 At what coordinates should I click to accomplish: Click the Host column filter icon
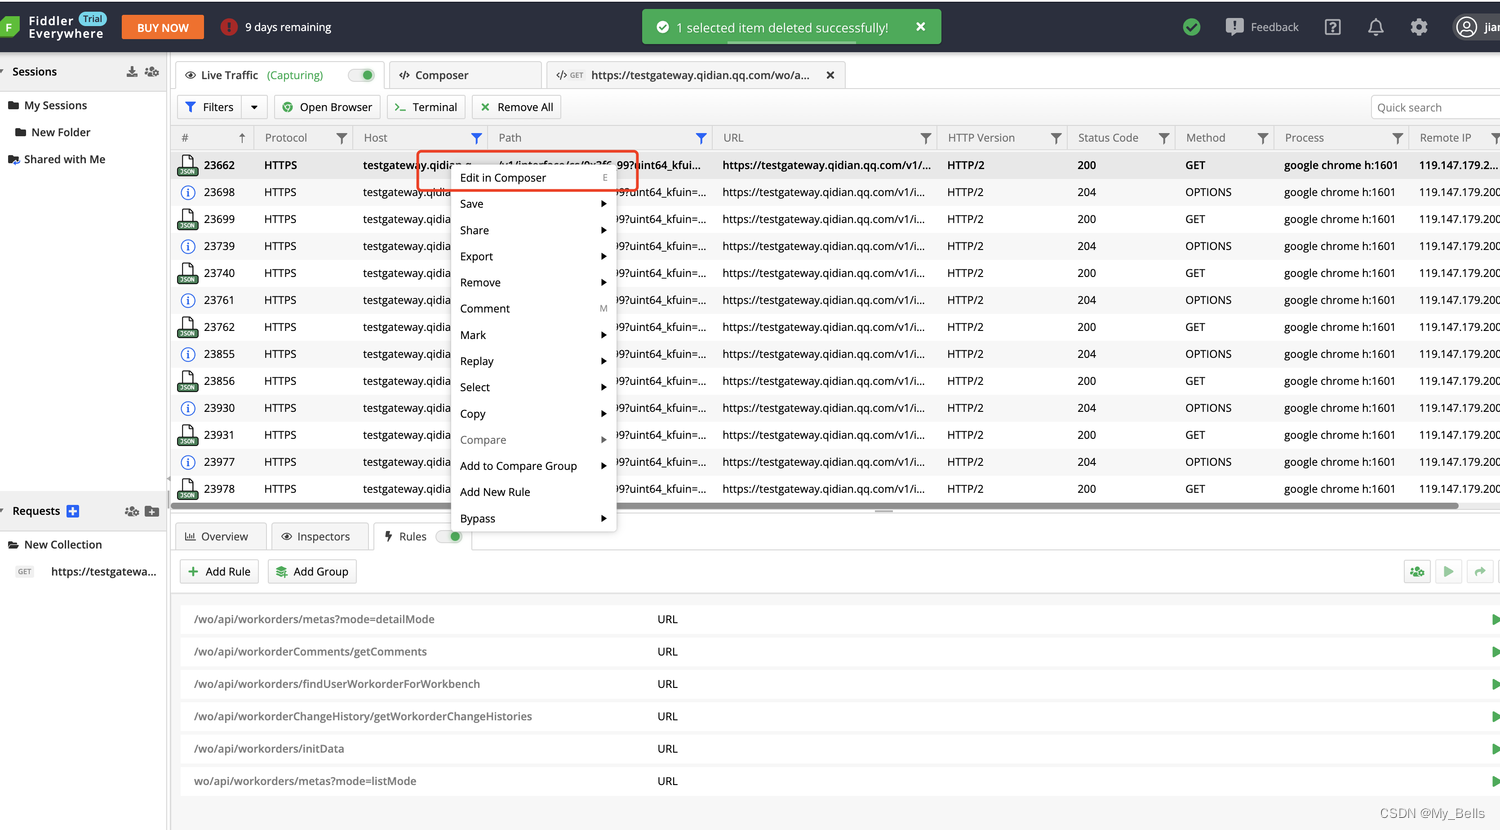coord(476,138)
